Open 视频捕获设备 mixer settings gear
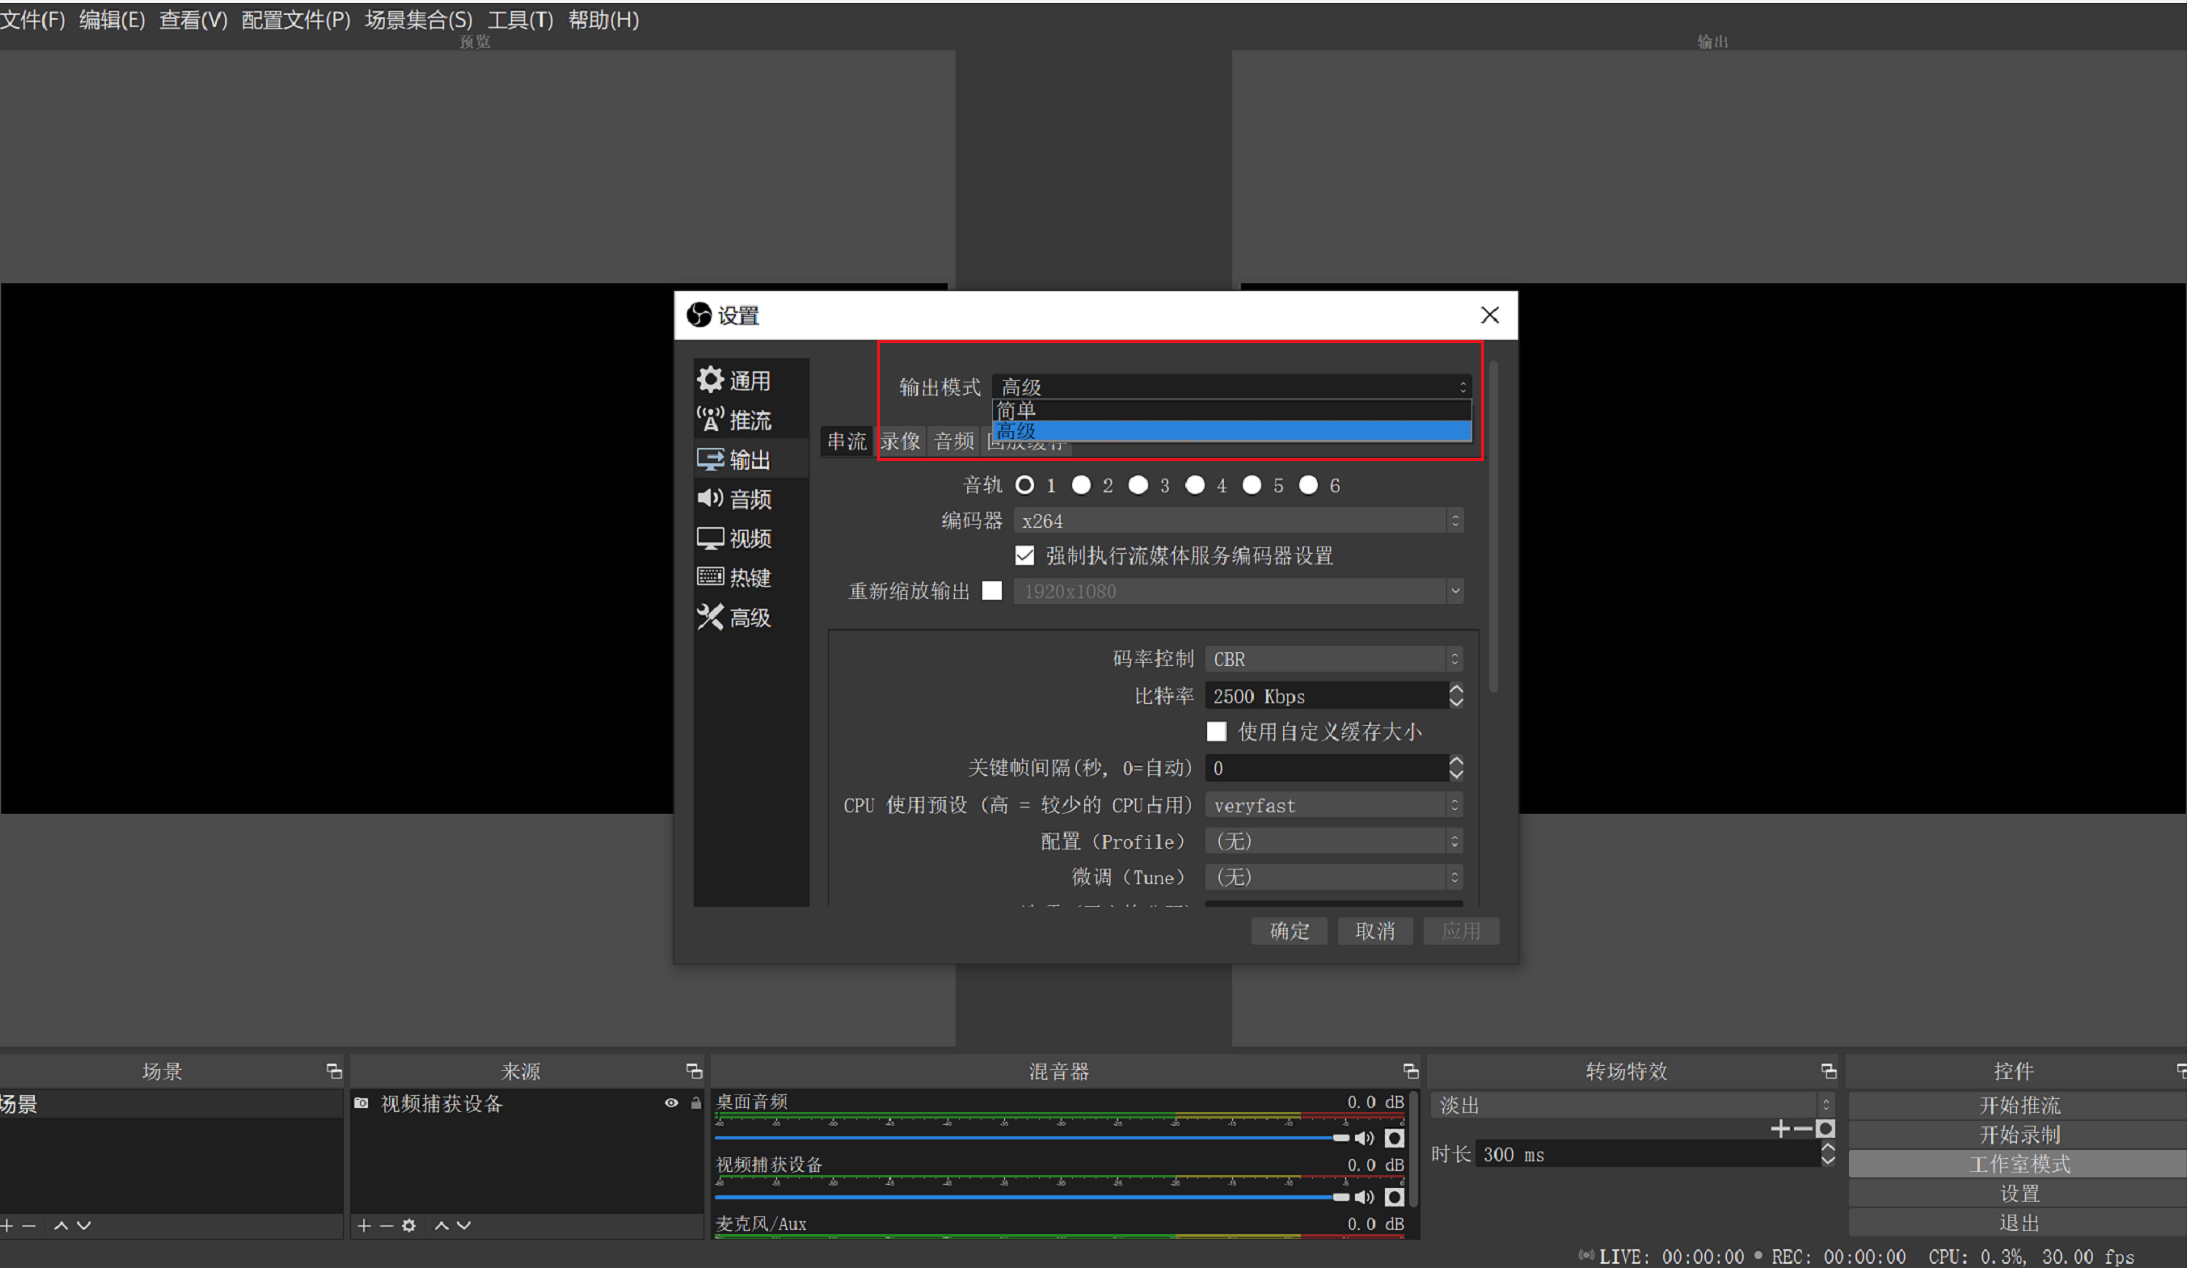 point(1395,1197)
